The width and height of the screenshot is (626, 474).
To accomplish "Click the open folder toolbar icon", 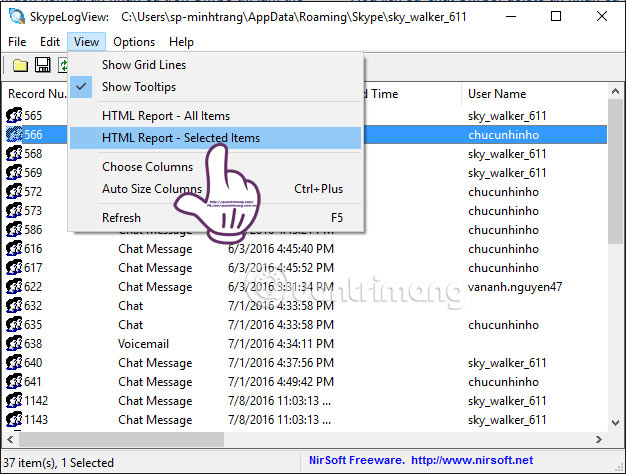I will click(20, 65).
